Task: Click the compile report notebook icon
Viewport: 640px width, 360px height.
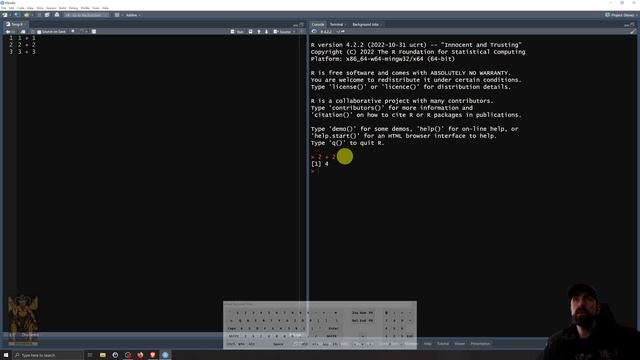Action: coord(94,31)
